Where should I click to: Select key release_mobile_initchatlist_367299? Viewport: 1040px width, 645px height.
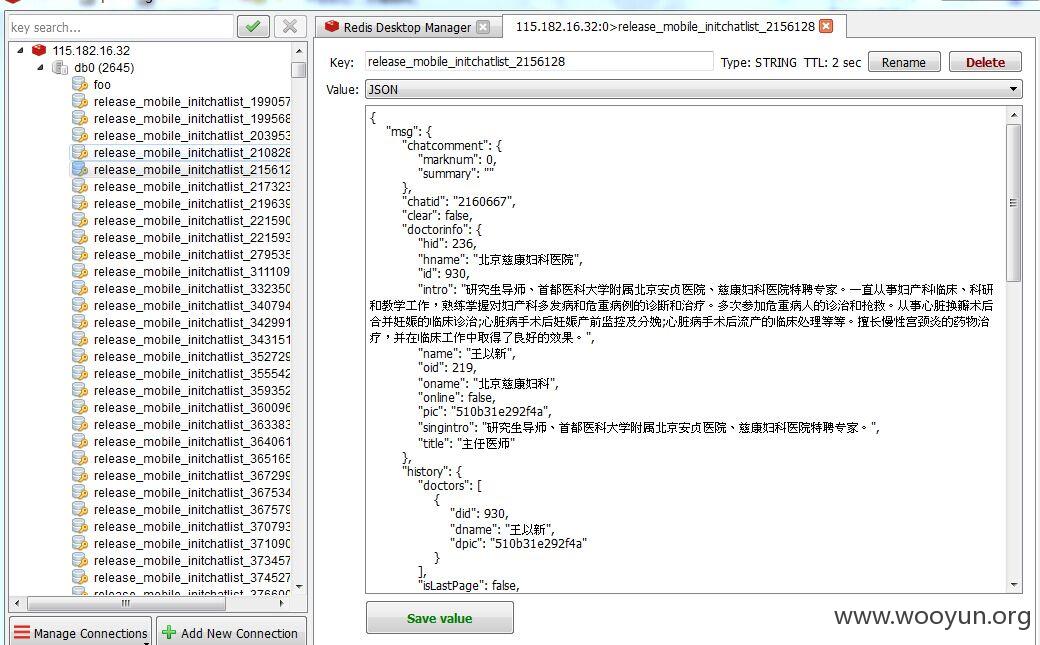tap(192, 476)
